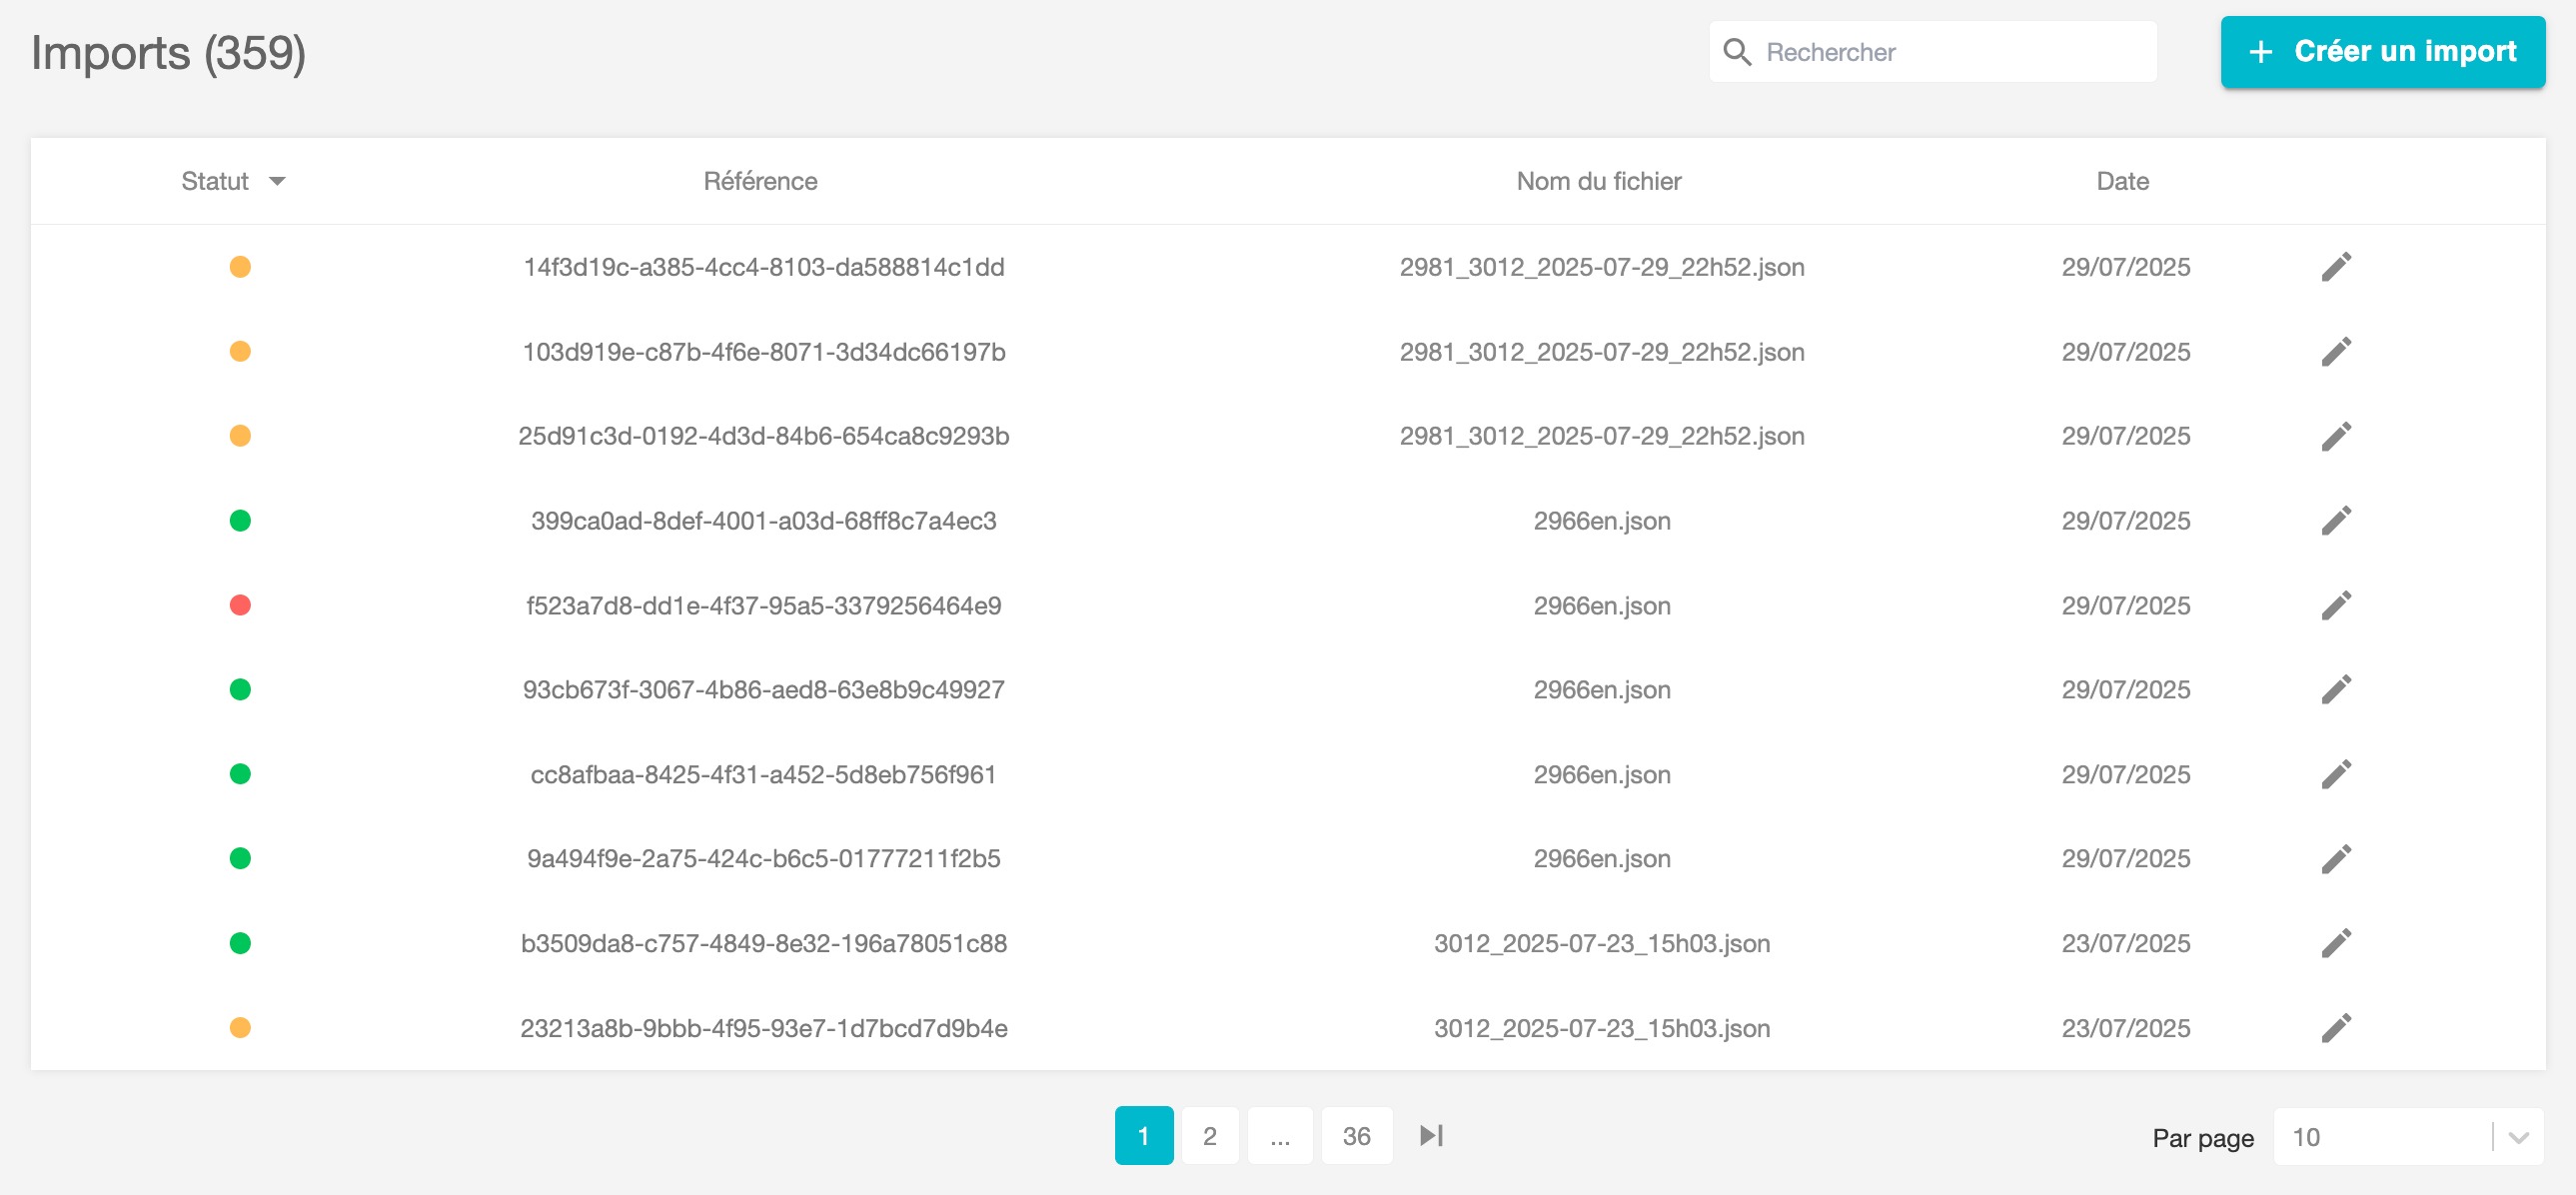Click the Créer un import button
Image resolution: width=2576 pixels, height=1195 pixels.
click(2382, 52)
